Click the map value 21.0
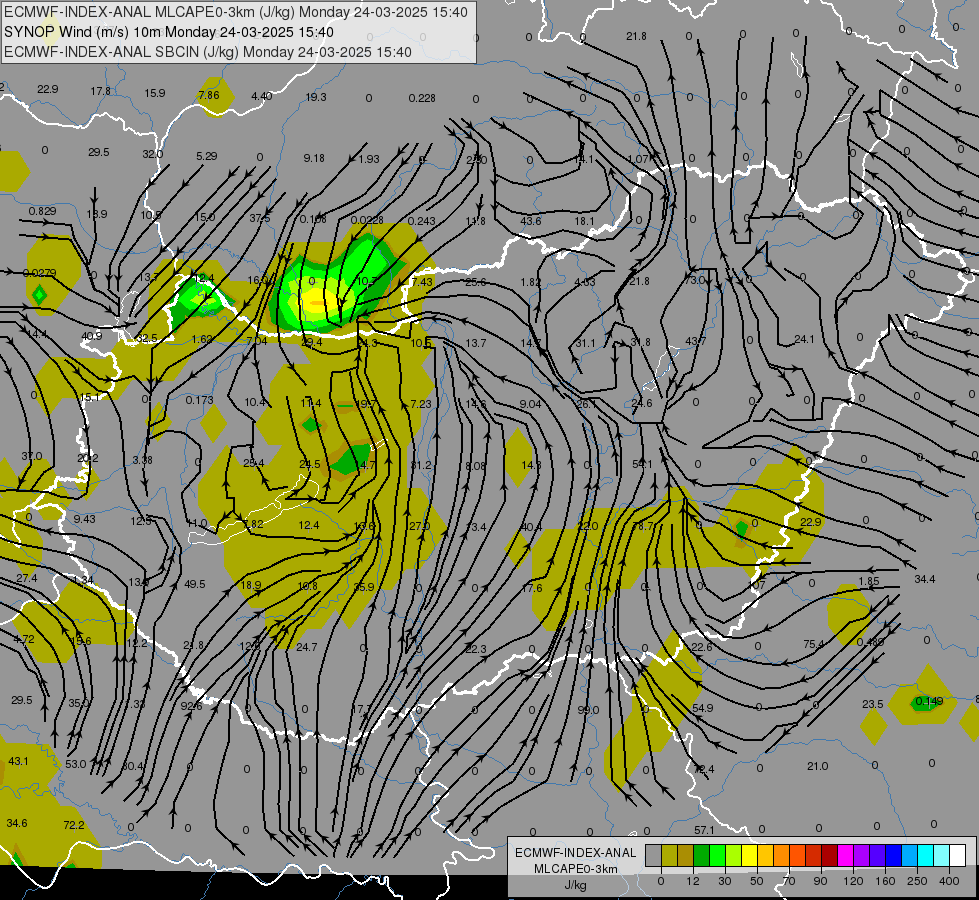 817,766
